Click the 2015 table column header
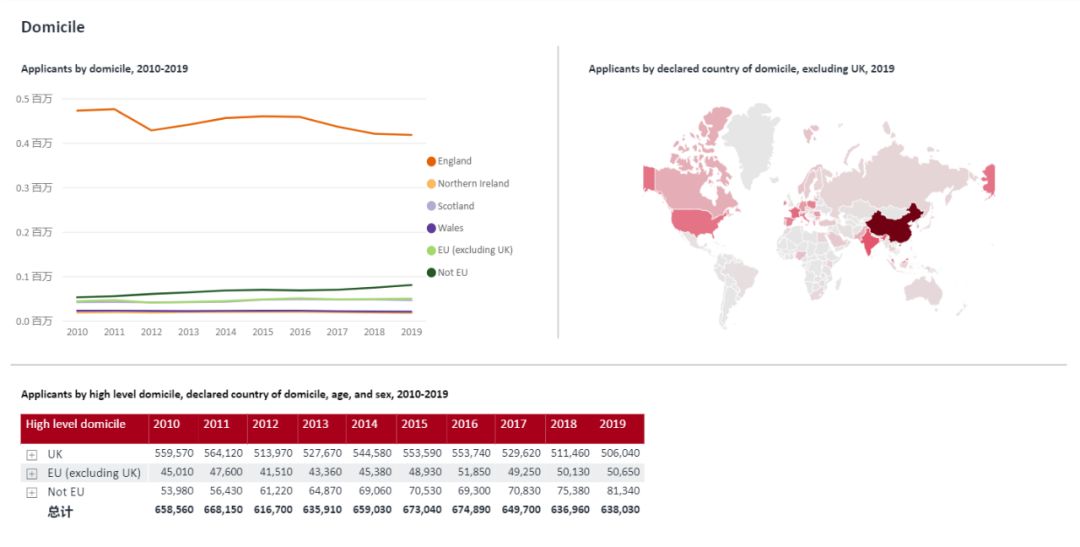Screen dimensions: 1080x547 tap(414, 424)
